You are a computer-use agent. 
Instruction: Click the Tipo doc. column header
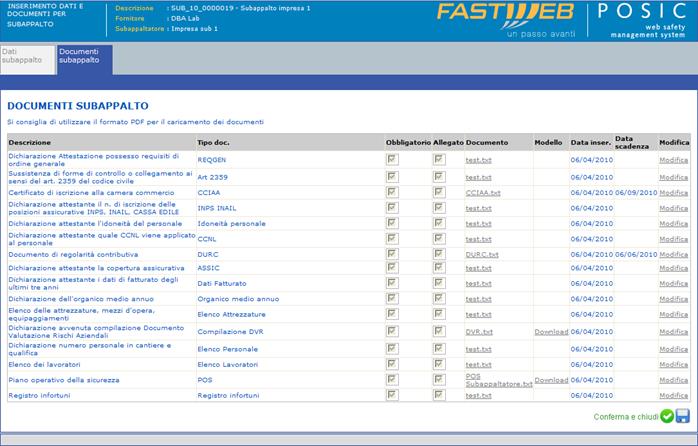point(213,142)
